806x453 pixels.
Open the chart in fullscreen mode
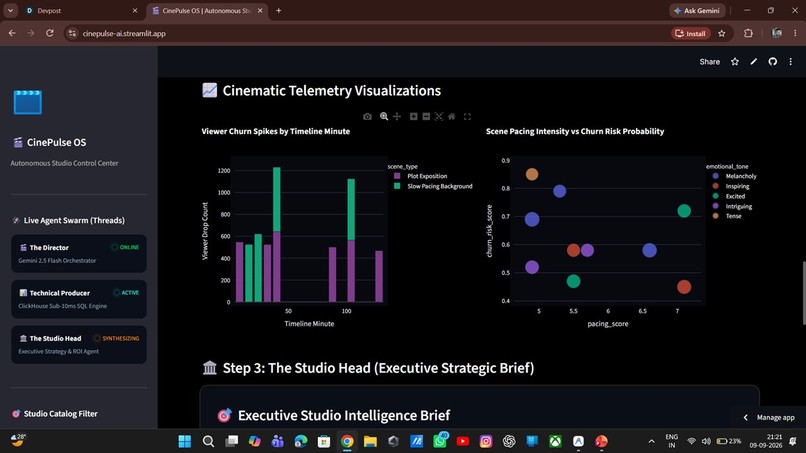(x=467, y=117)
